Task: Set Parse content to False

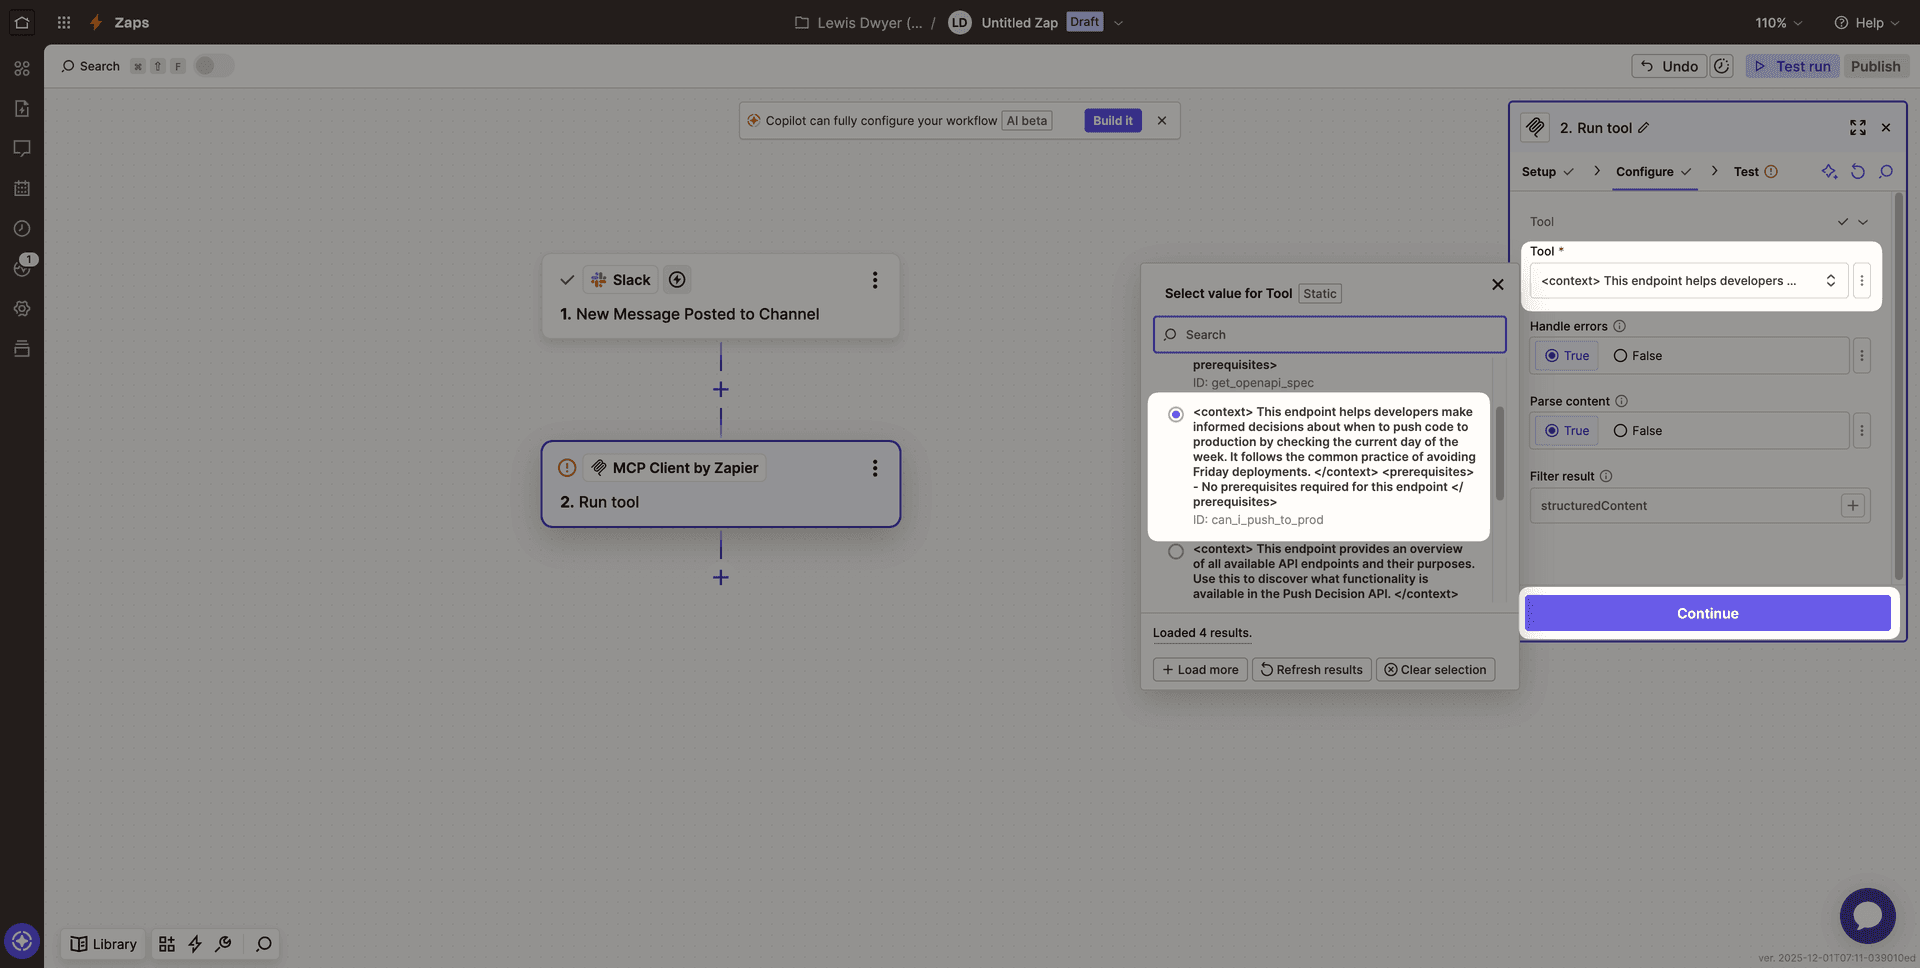Action: click(1621, 431)
